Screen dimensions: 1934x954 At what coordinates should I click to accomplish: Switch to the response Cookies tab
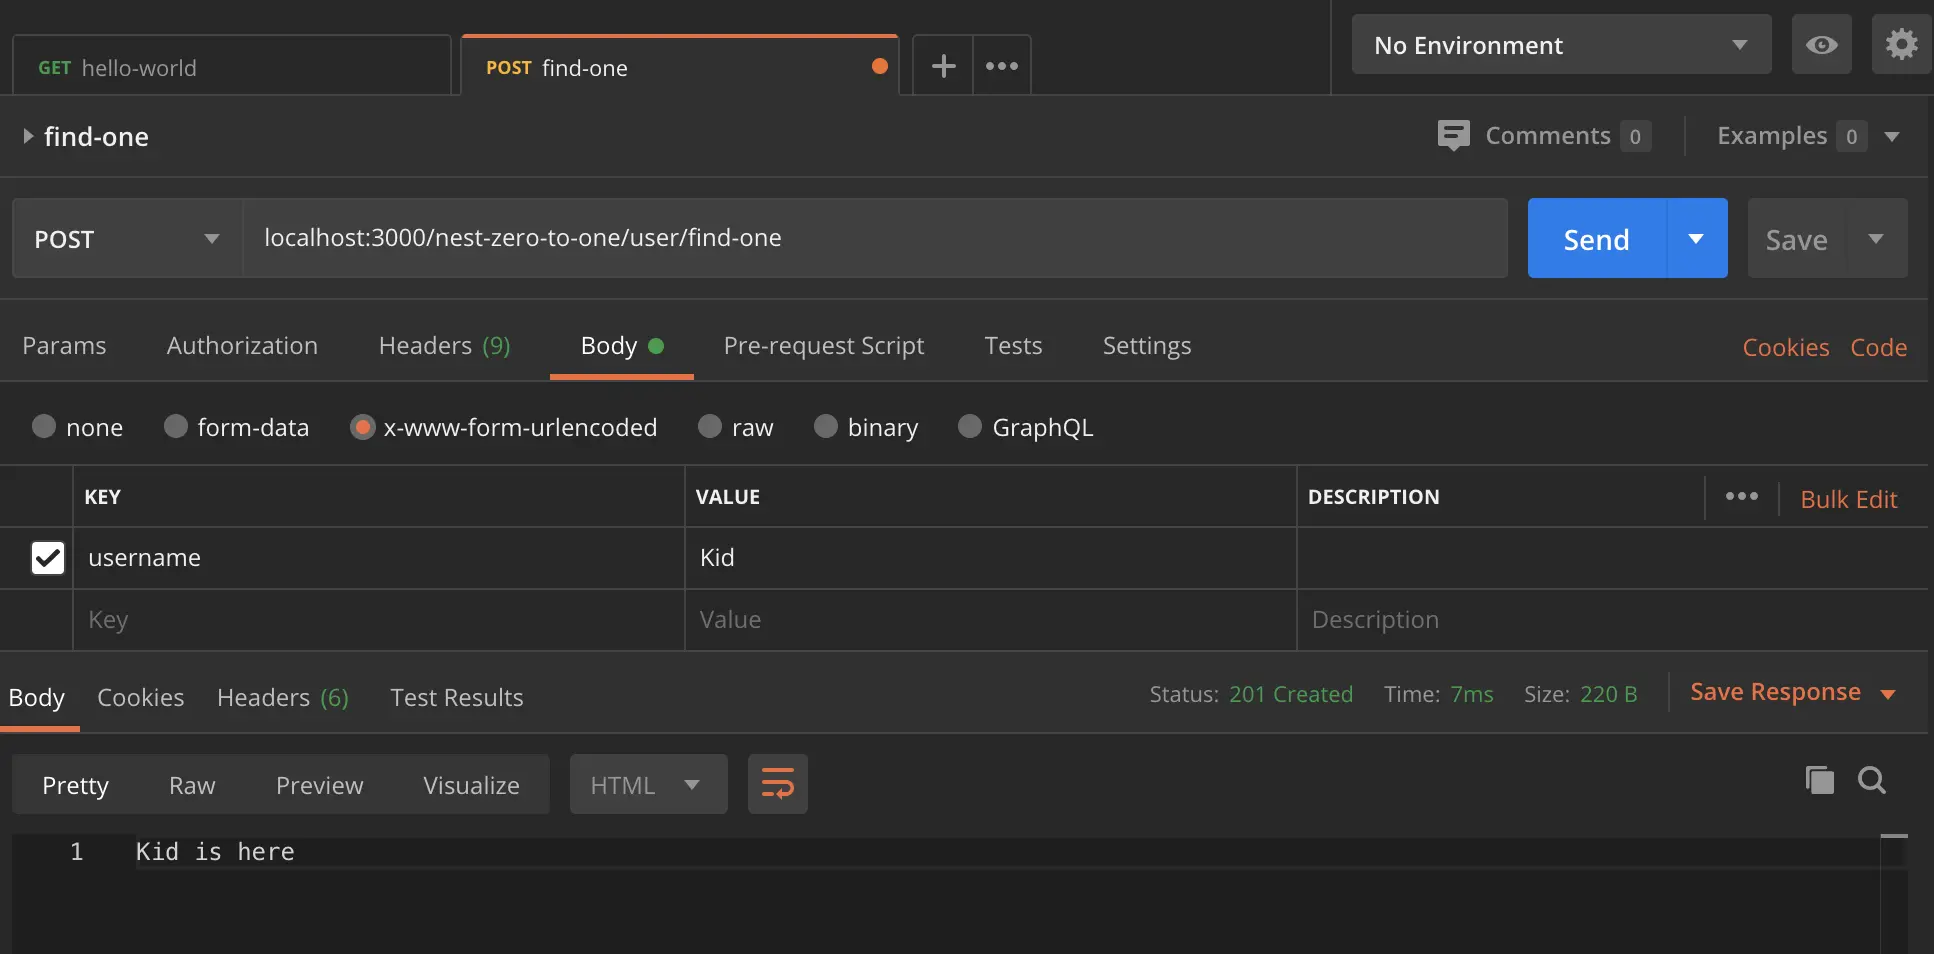141,698
